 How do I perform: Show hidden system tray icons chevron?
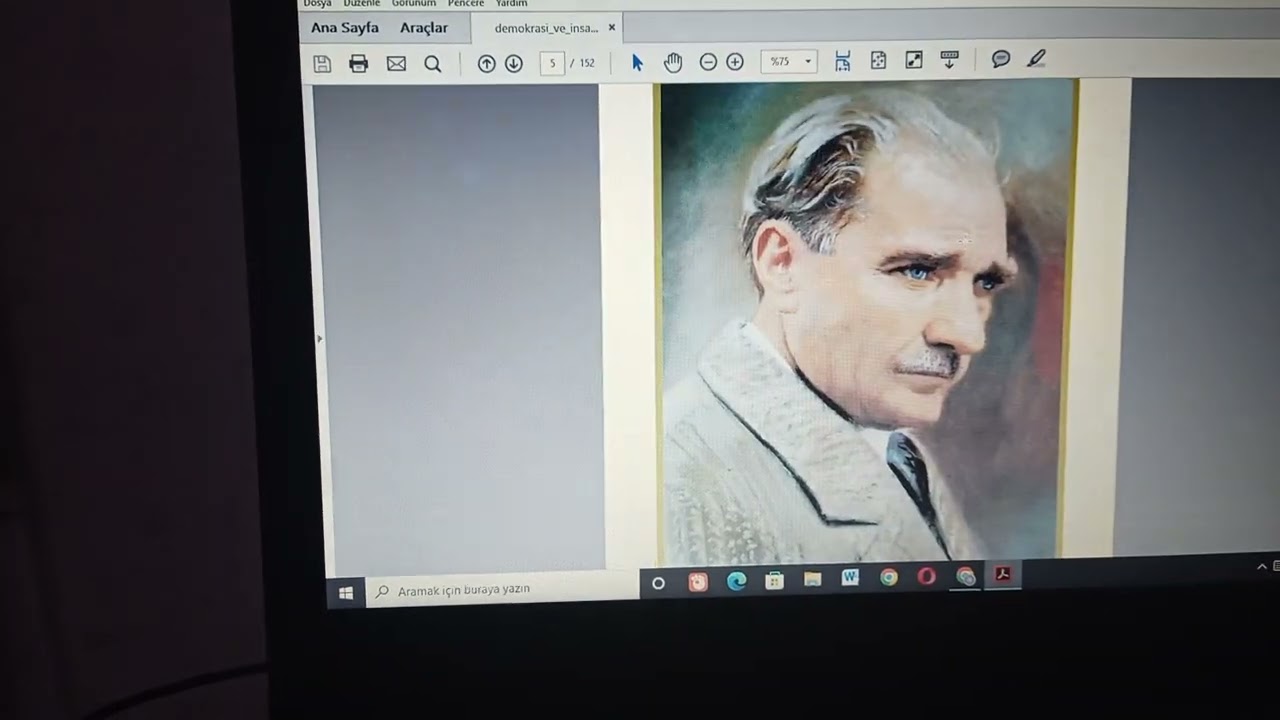pyautogui.click(x=1262, y=567)
